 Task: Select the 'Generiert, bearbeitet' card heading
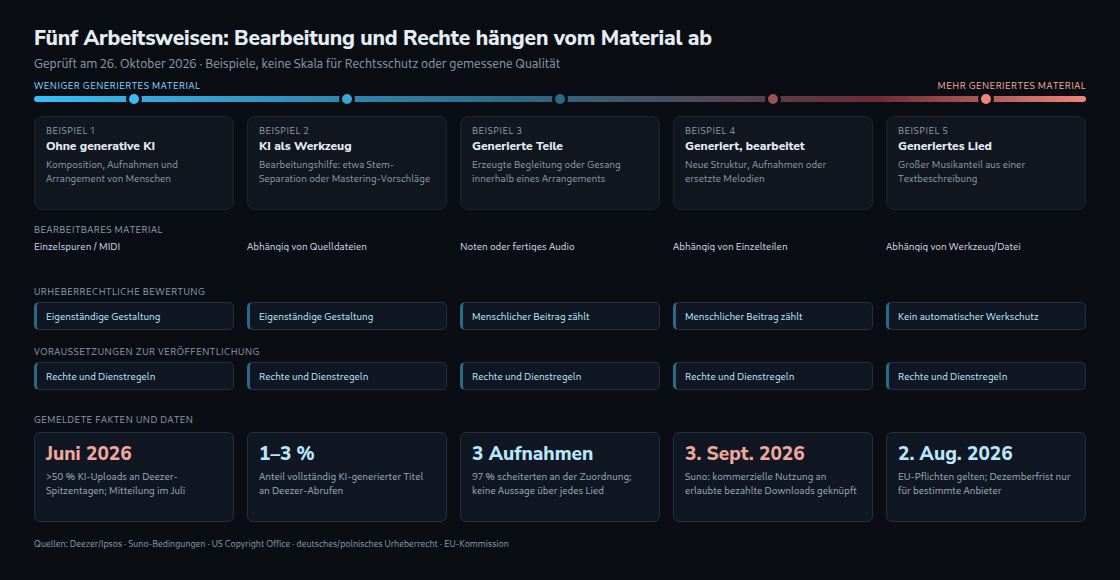(x=745, y=146)
